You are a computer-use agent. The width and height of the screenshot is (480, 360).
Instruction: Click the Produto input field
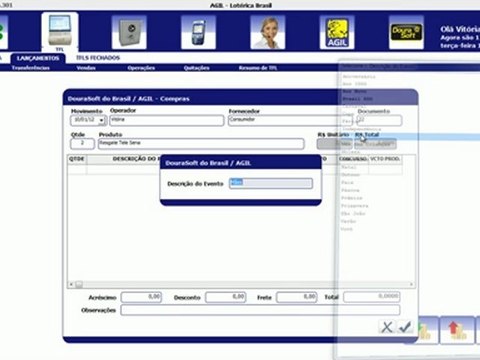(201, 144)
